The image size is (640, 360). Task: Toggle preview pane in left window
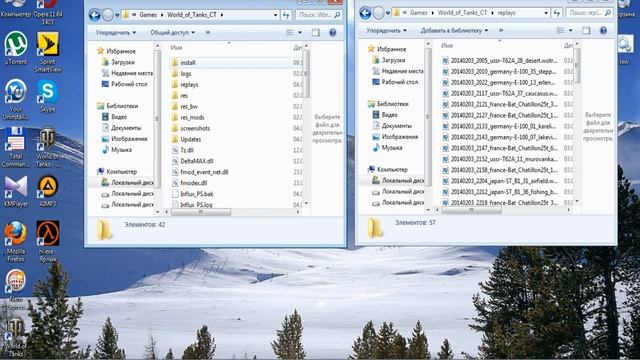click(x=316, y=33)
